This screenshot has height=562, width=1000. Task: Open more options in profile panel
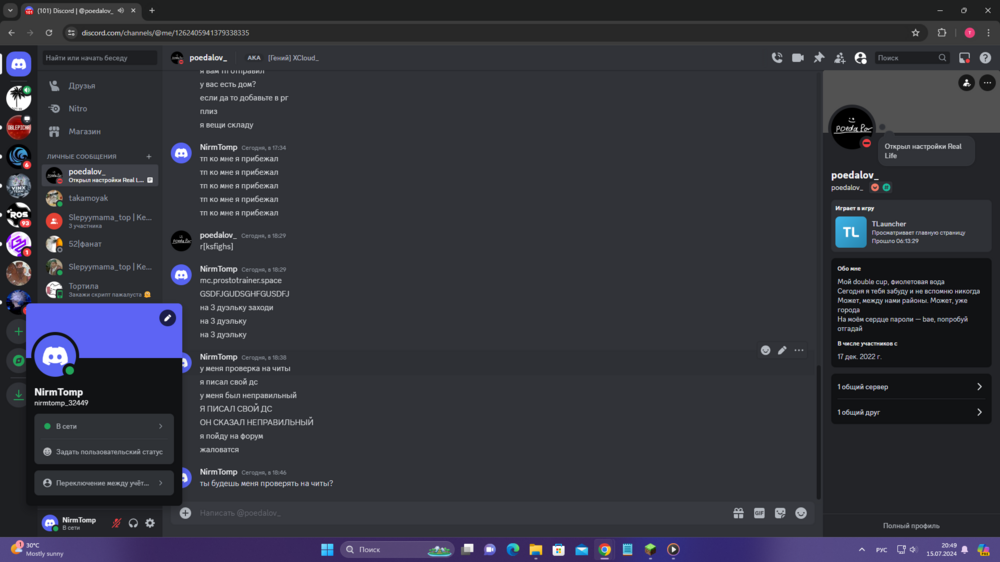point(987,82)
